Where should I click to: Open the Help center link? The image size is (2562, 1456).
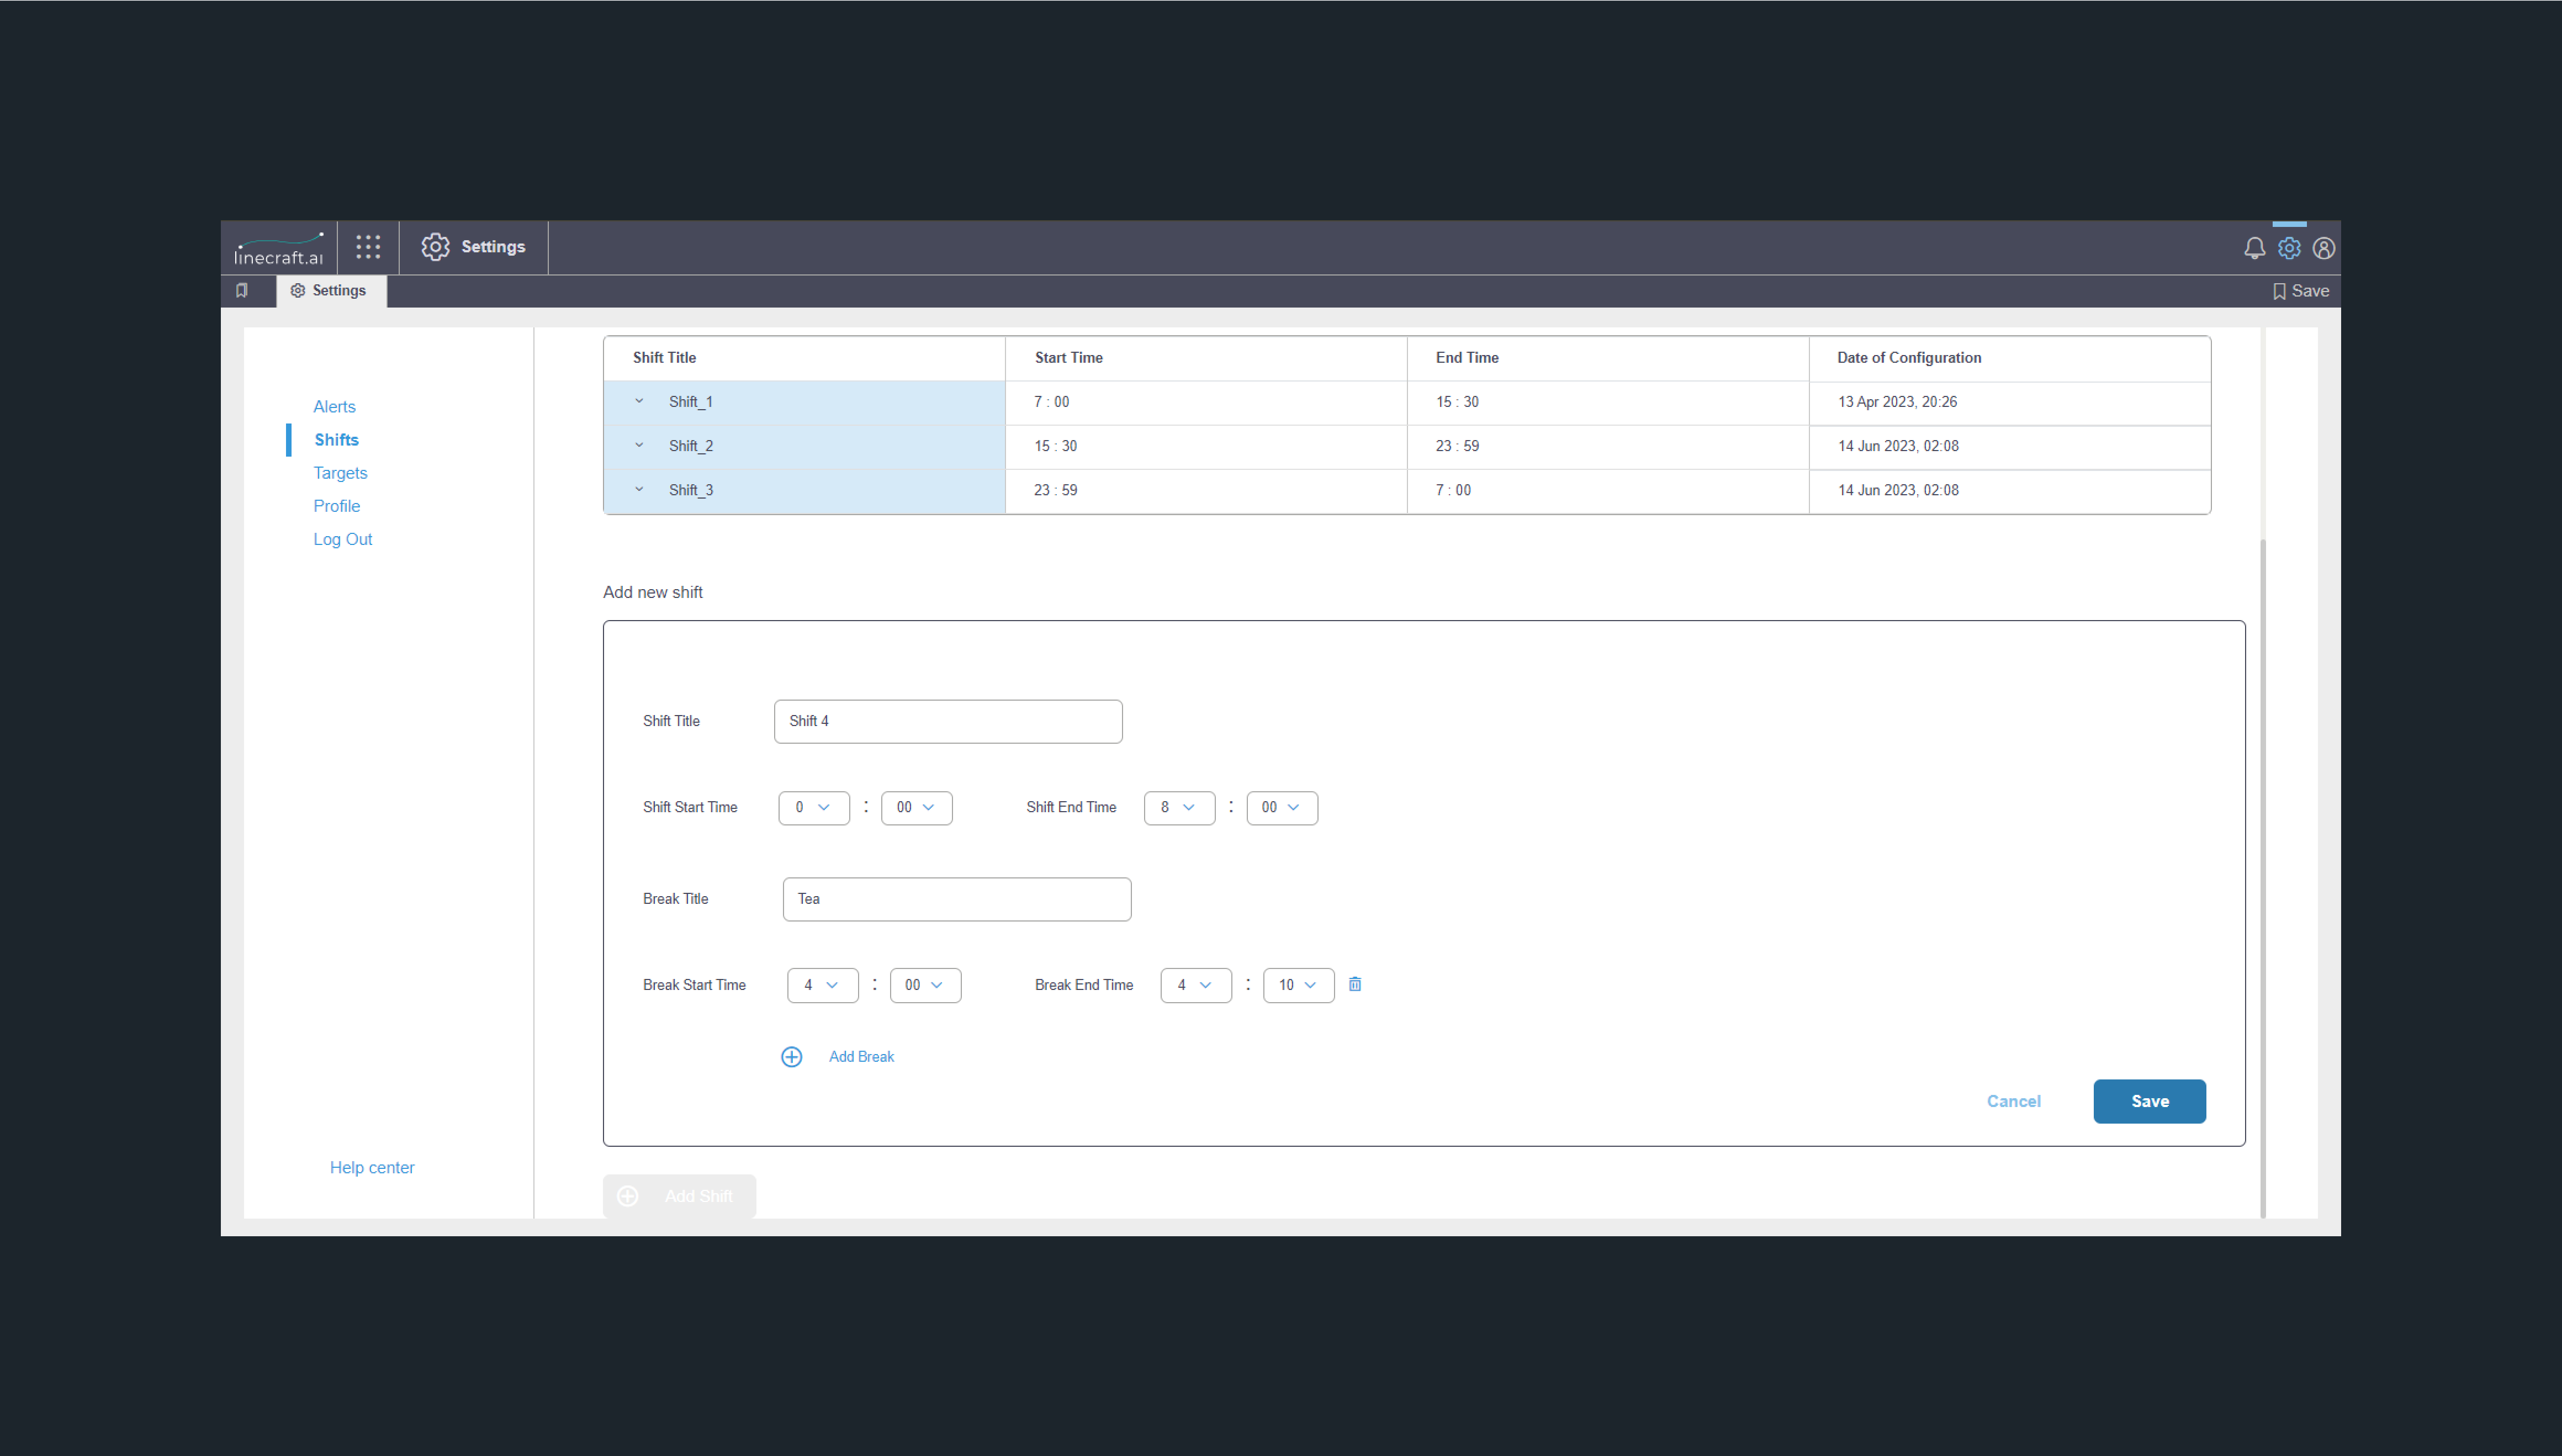tap(372, 1168)
